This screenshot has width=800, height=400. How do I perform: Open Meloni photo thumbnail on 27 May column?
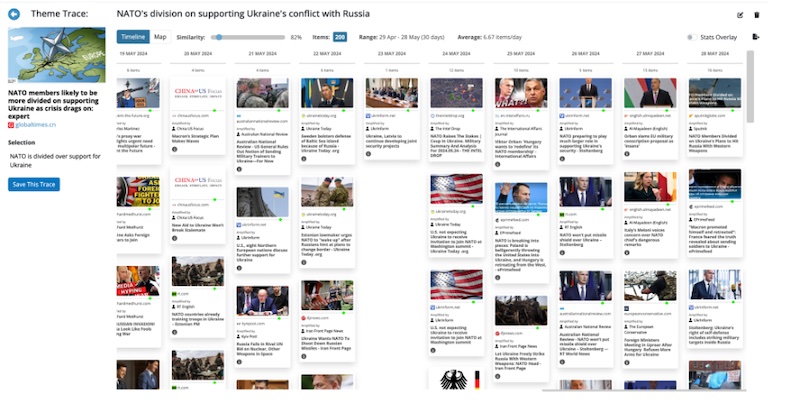click(650, 187)
